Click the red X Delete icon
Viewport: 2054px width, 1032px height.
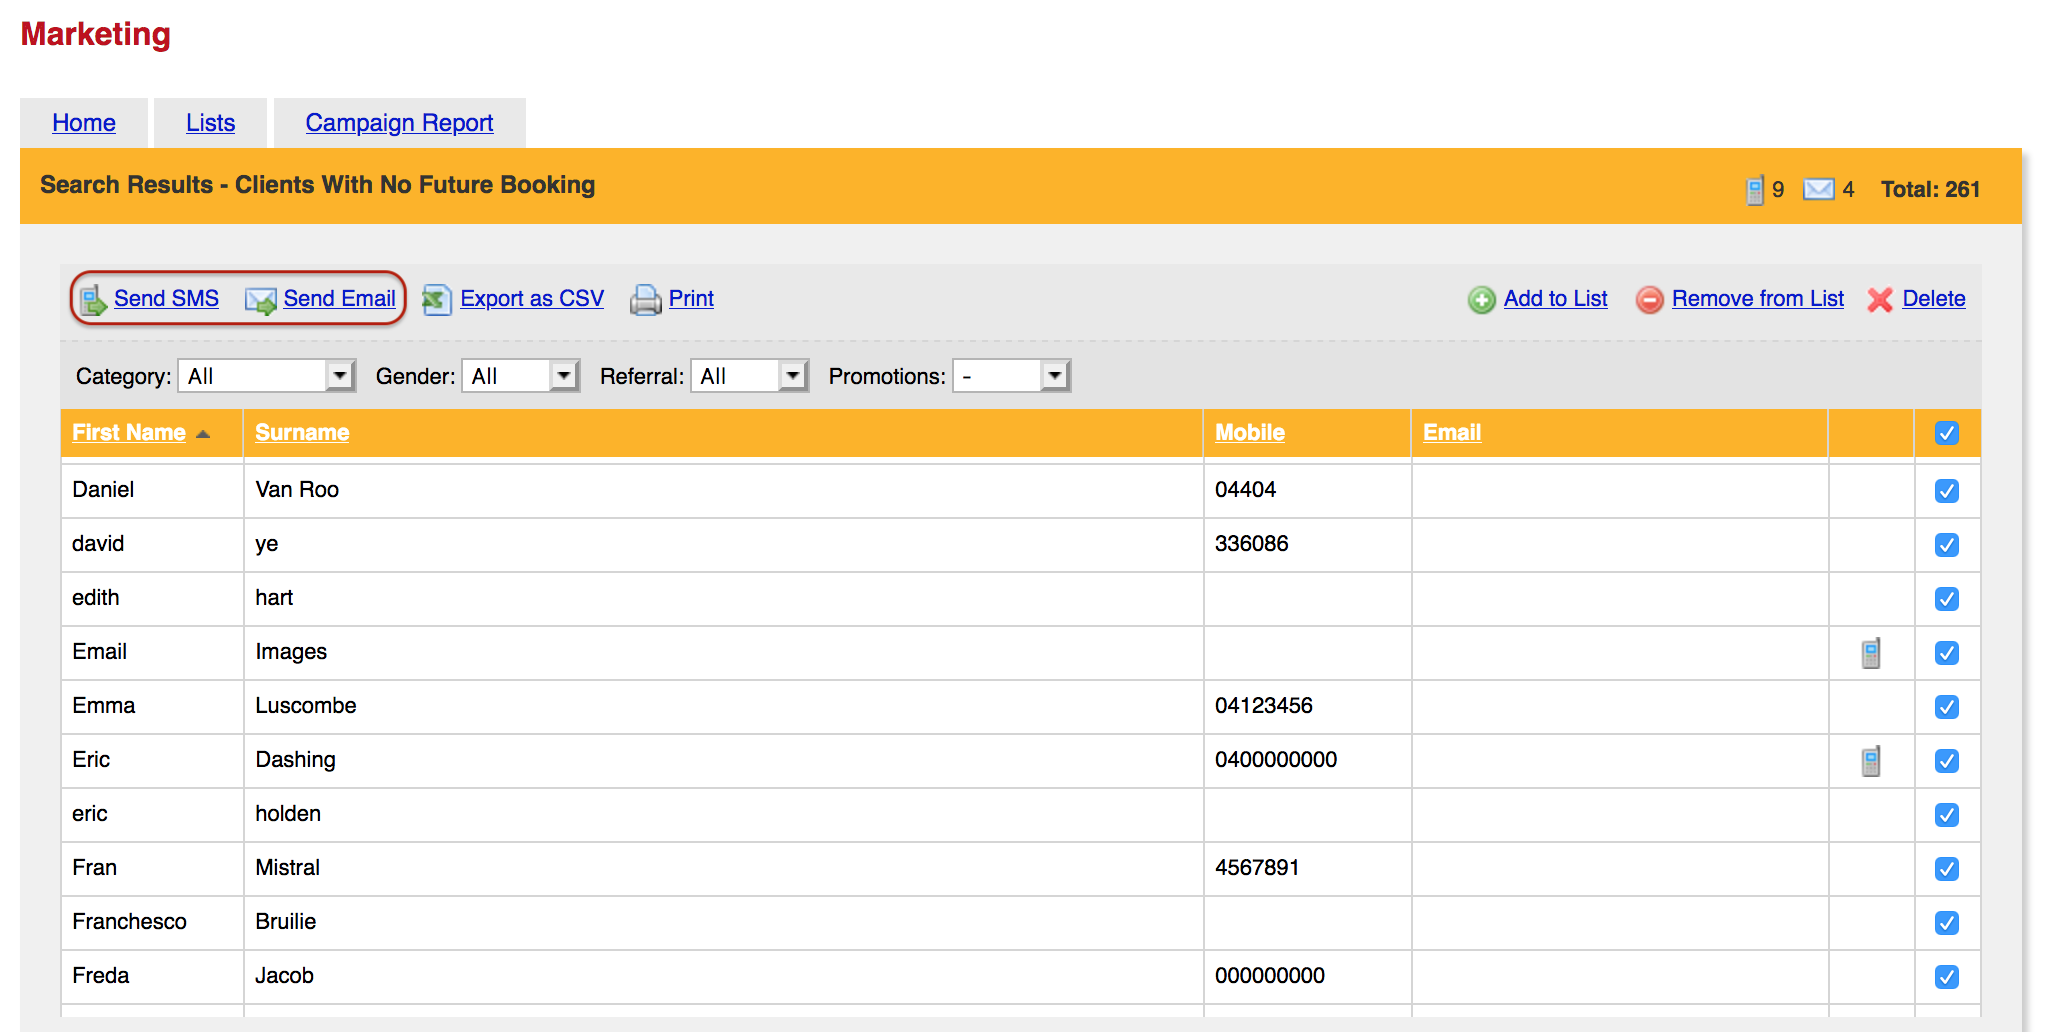pos(1880,299)
